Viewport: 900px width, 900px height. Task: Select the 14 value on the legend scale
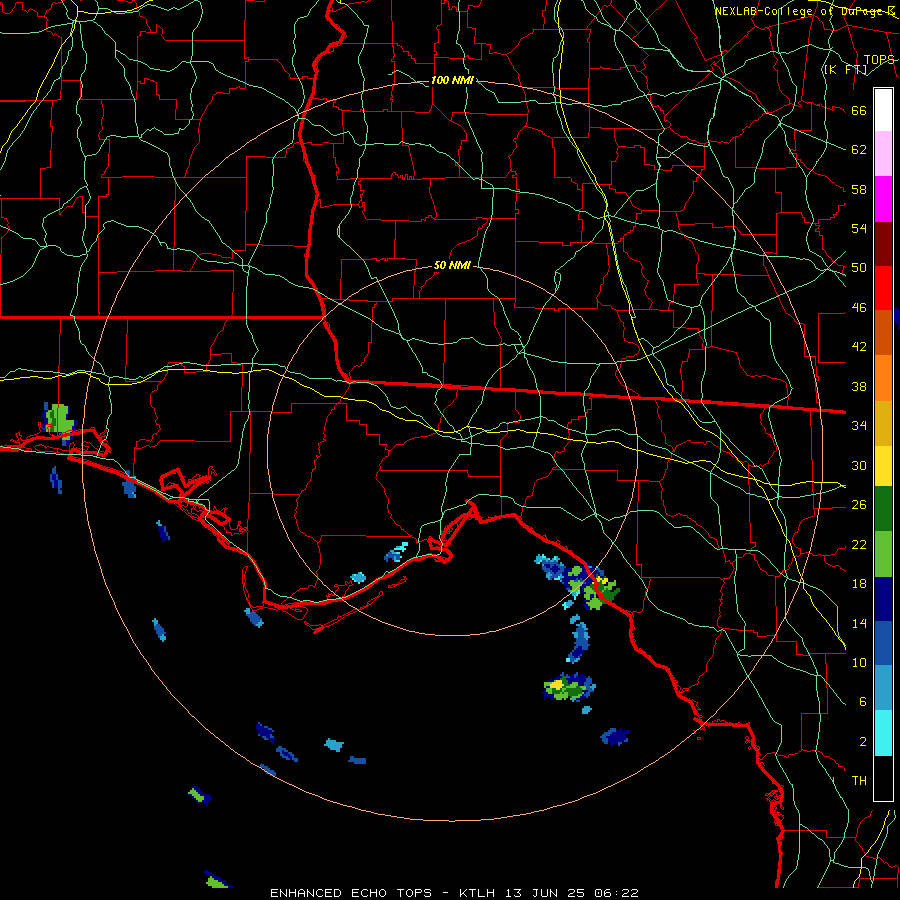(859, 623)
